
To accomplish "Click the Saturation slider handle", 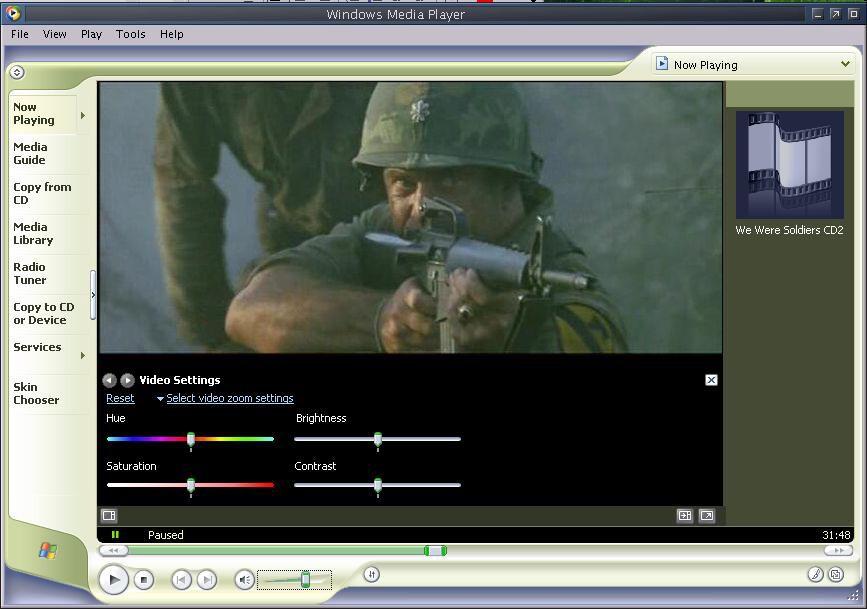I will 191,486.
